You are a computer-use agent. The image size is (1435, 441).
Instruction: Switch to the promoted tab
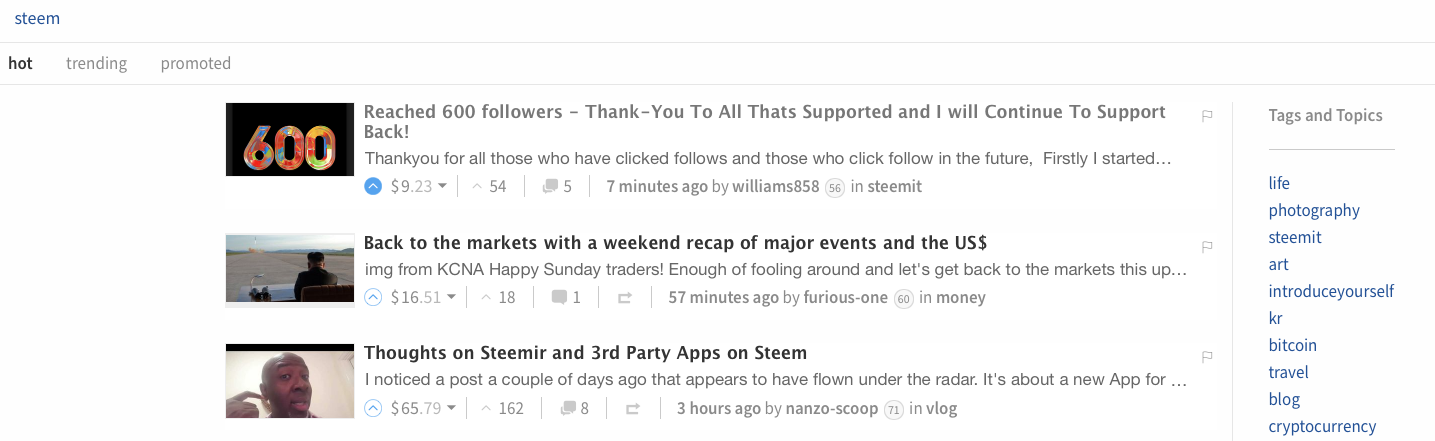(196, 63)
